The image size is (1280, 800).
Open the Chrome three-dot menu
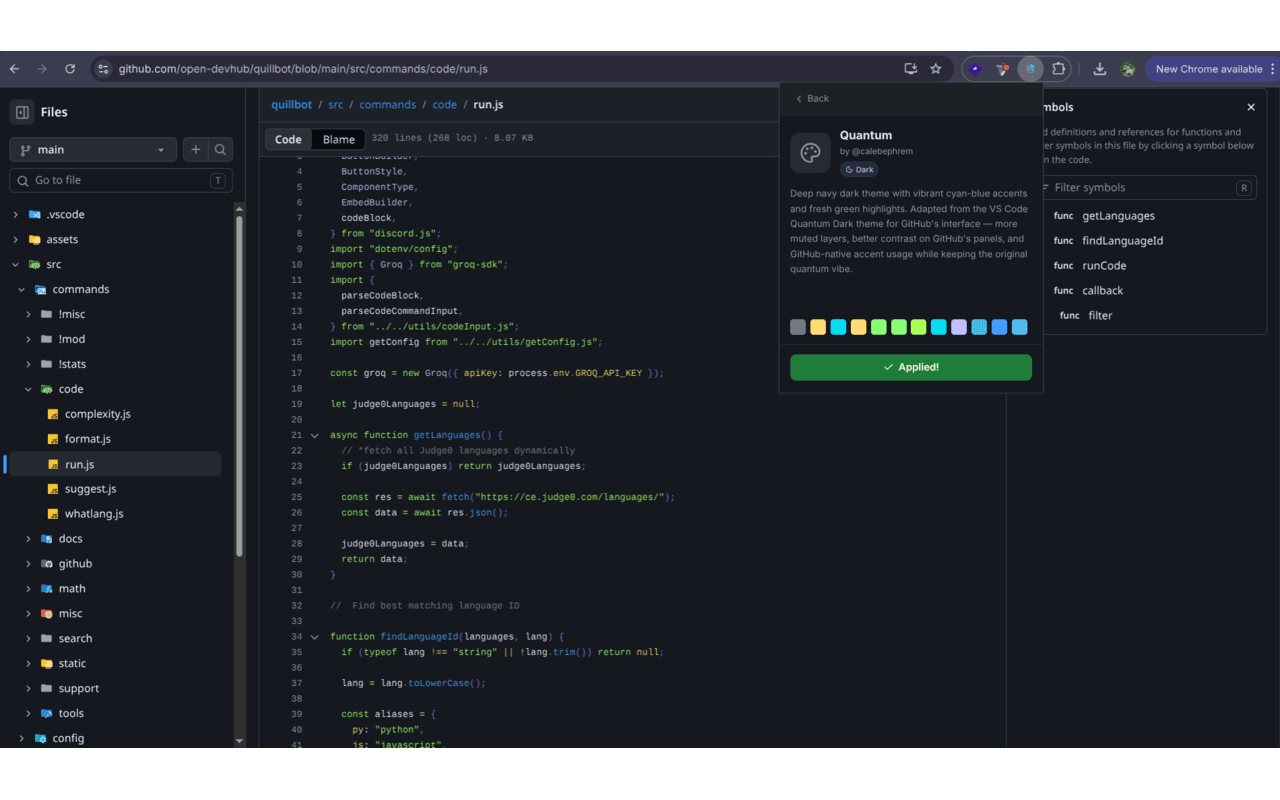(x=1272, y=69)
